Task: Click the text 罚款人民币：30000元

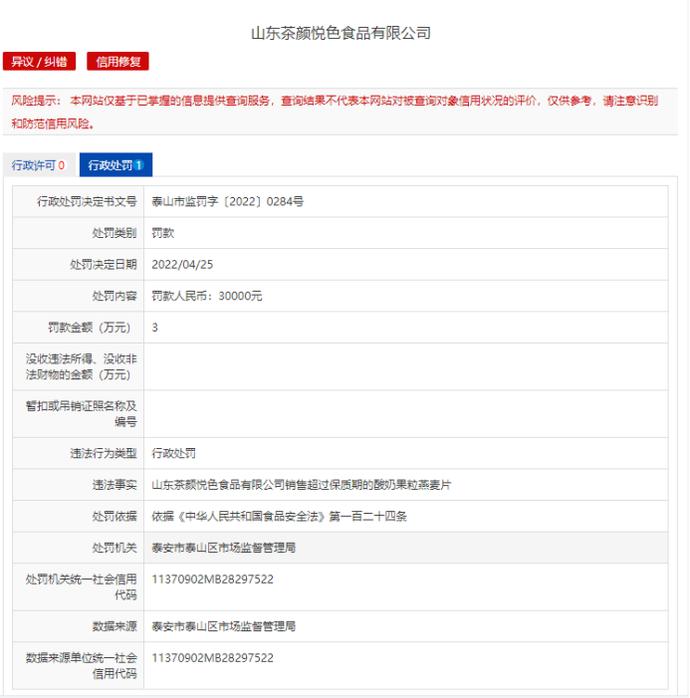Action: (207, 296)
